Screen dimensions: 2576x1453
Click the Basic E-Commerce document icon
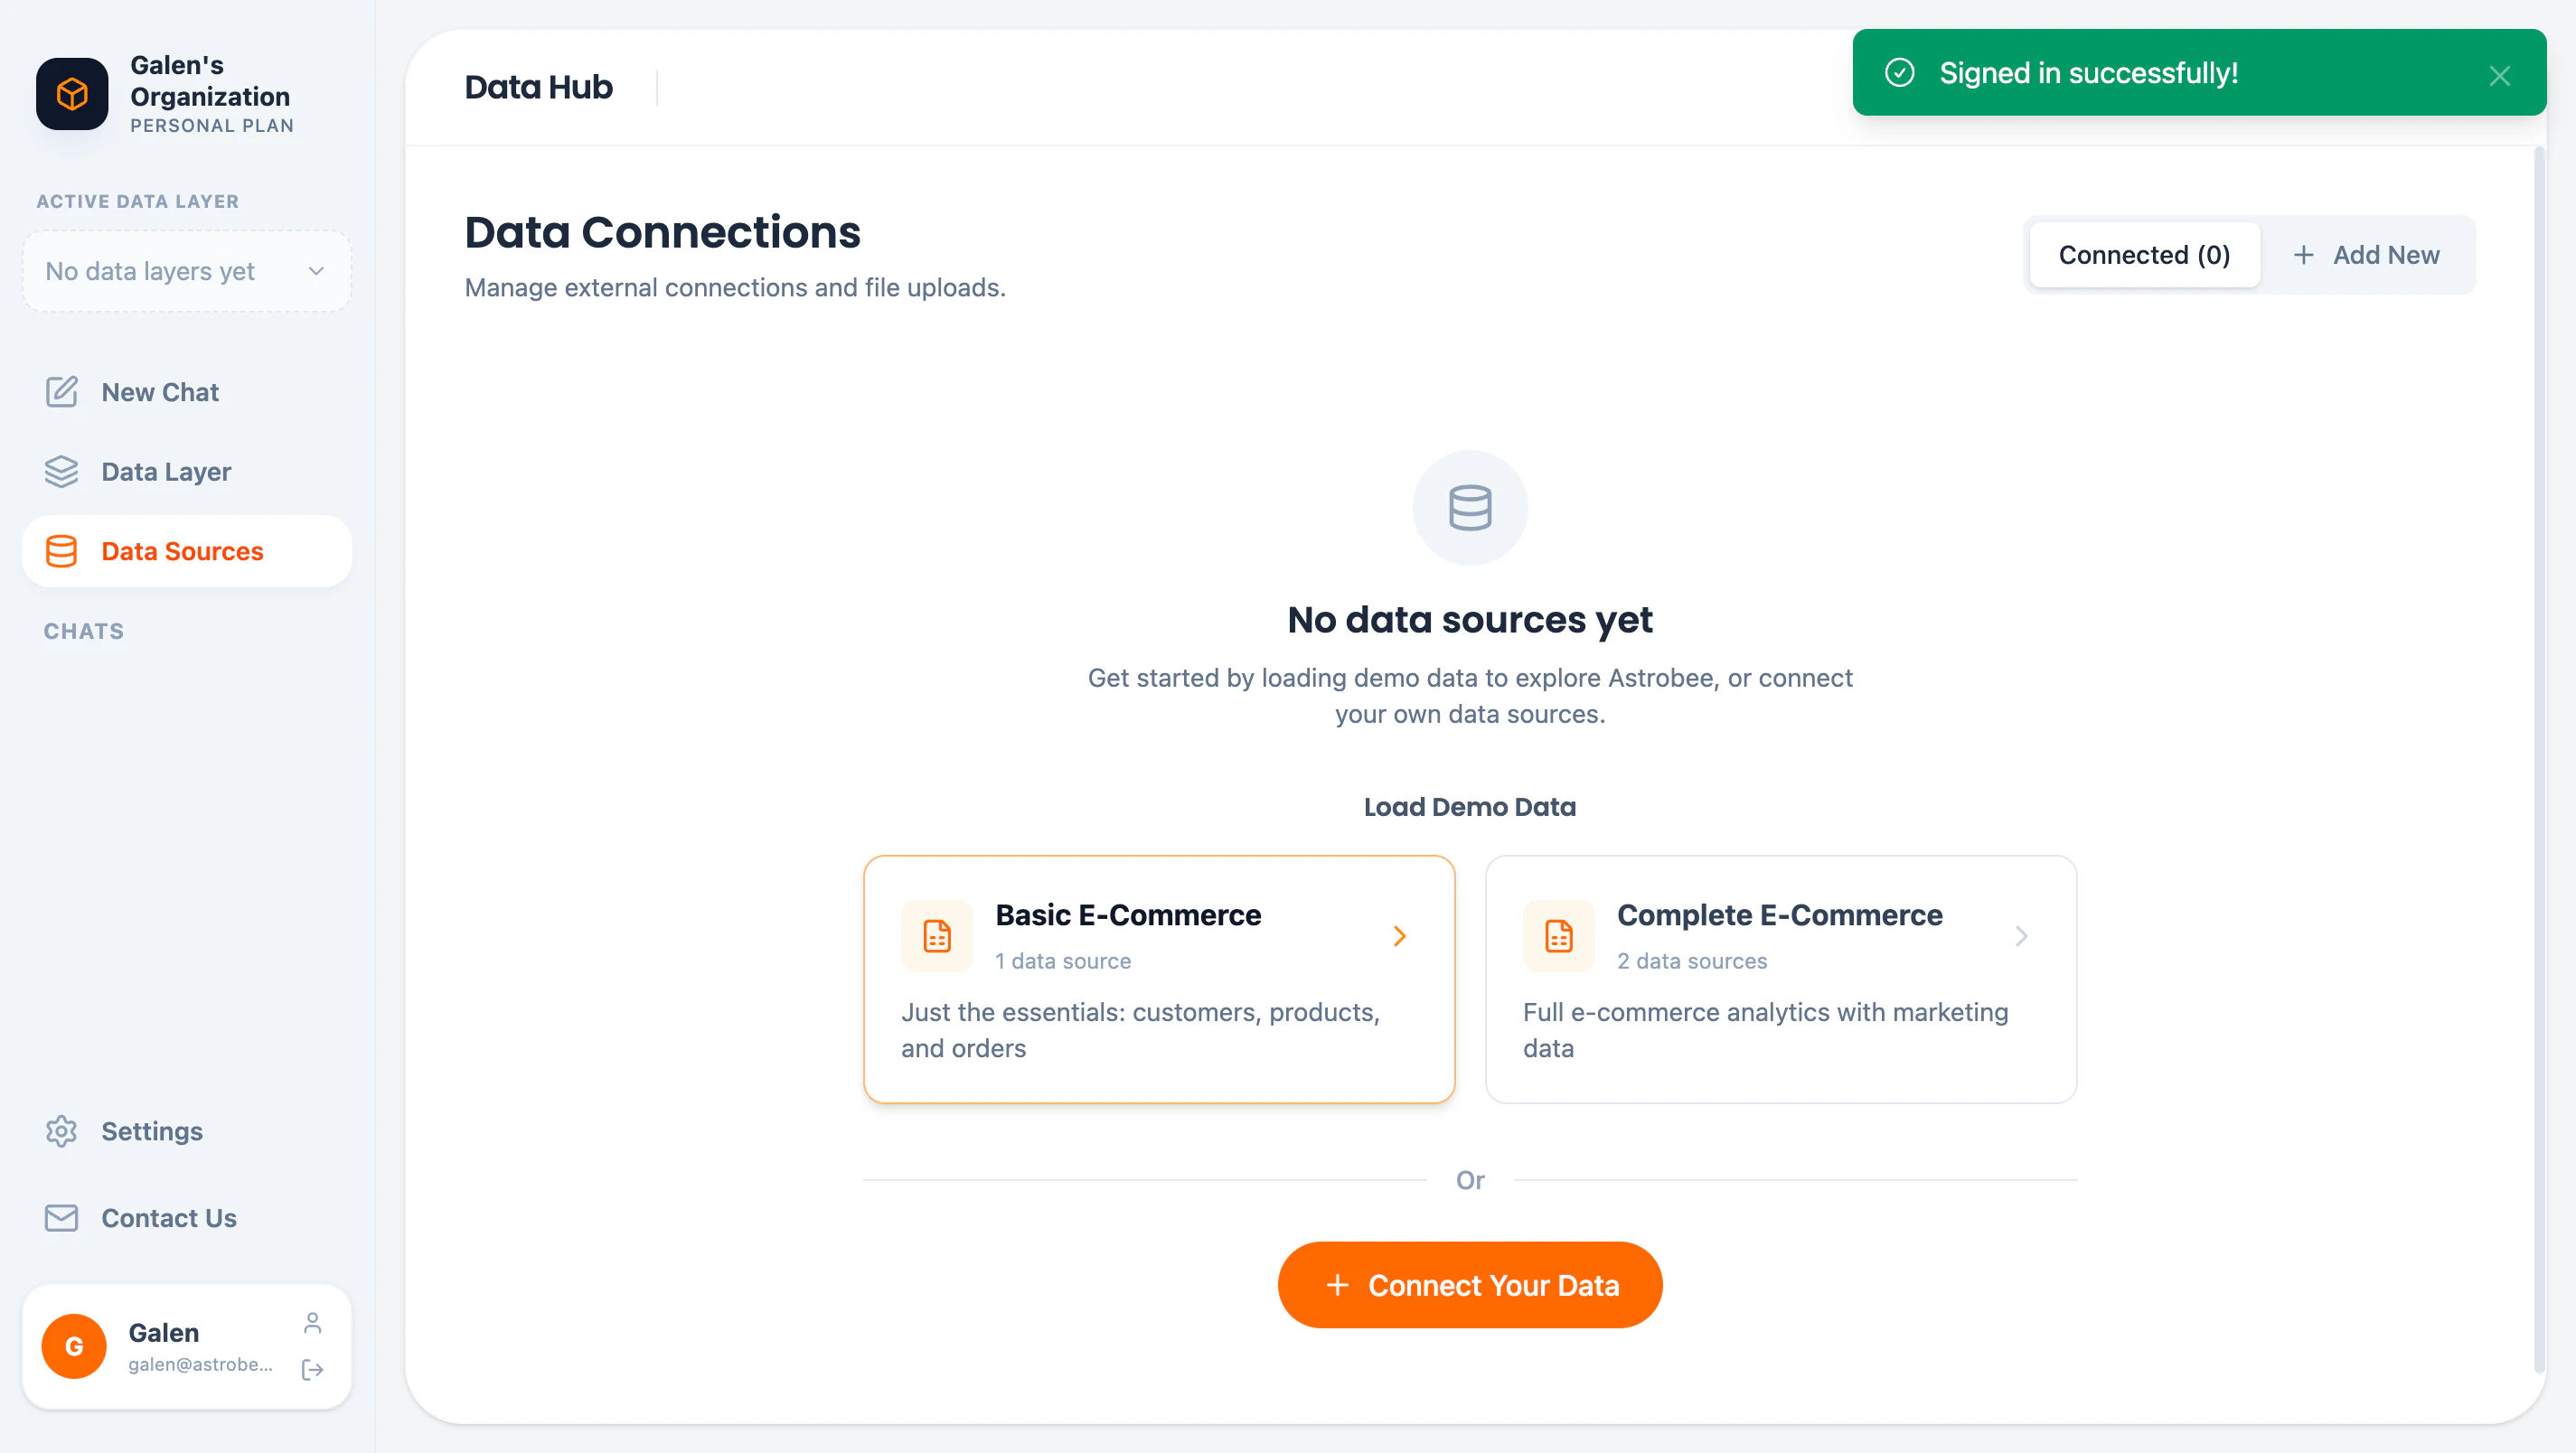[936, 936]
